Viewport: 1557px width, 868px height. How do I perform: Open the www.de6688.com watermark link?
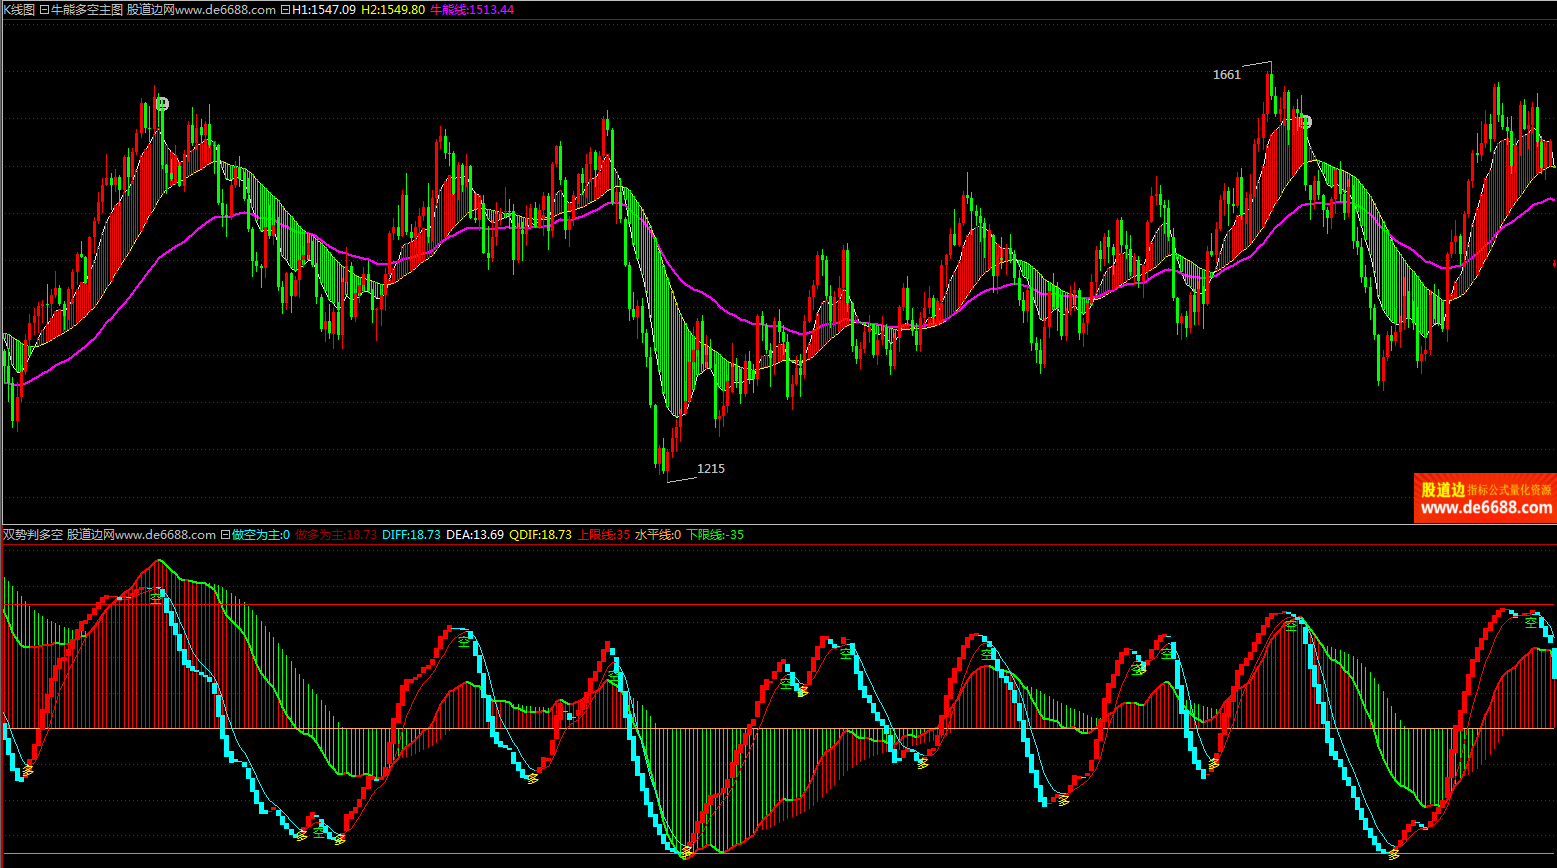click(1486, 508)
